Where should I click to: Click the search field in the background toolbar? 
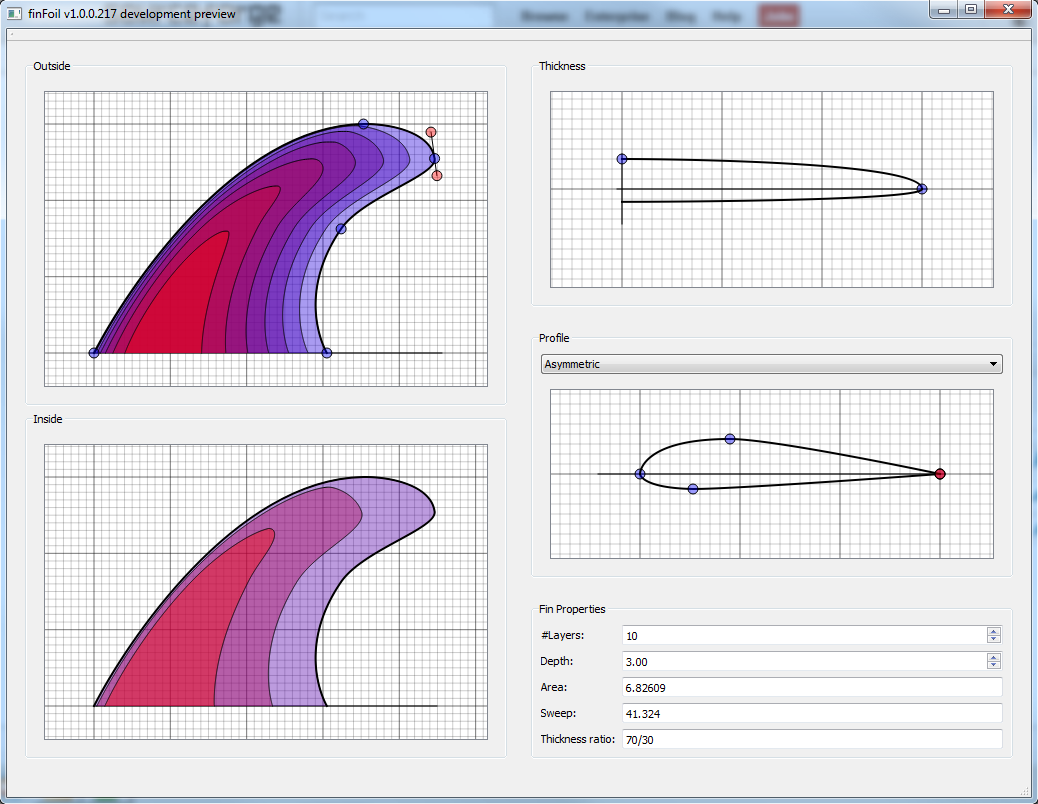pos(403,16)
